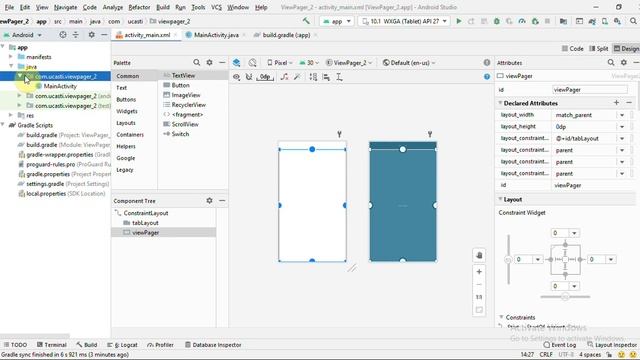Run the app with green play button
The height and width of the screenshot is (360, 640).
coord(459,21)
